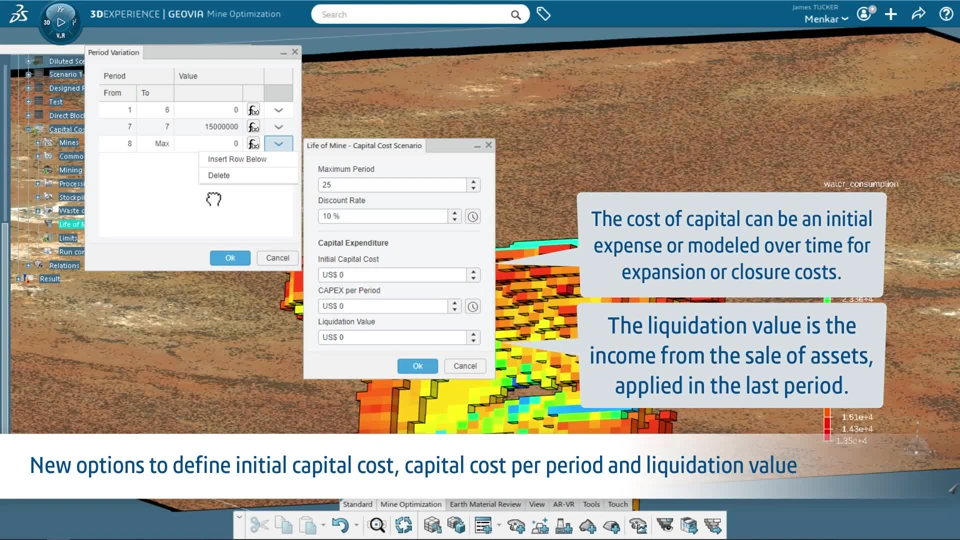Switch to the Mine Optimization tab
The height and width of the screenshot is (540, 960).
click(x=411, y=504)
